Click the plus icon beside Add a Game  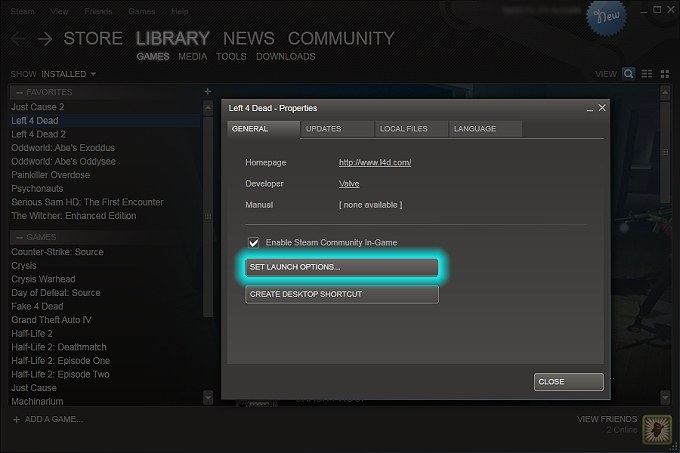click(16, 420)
